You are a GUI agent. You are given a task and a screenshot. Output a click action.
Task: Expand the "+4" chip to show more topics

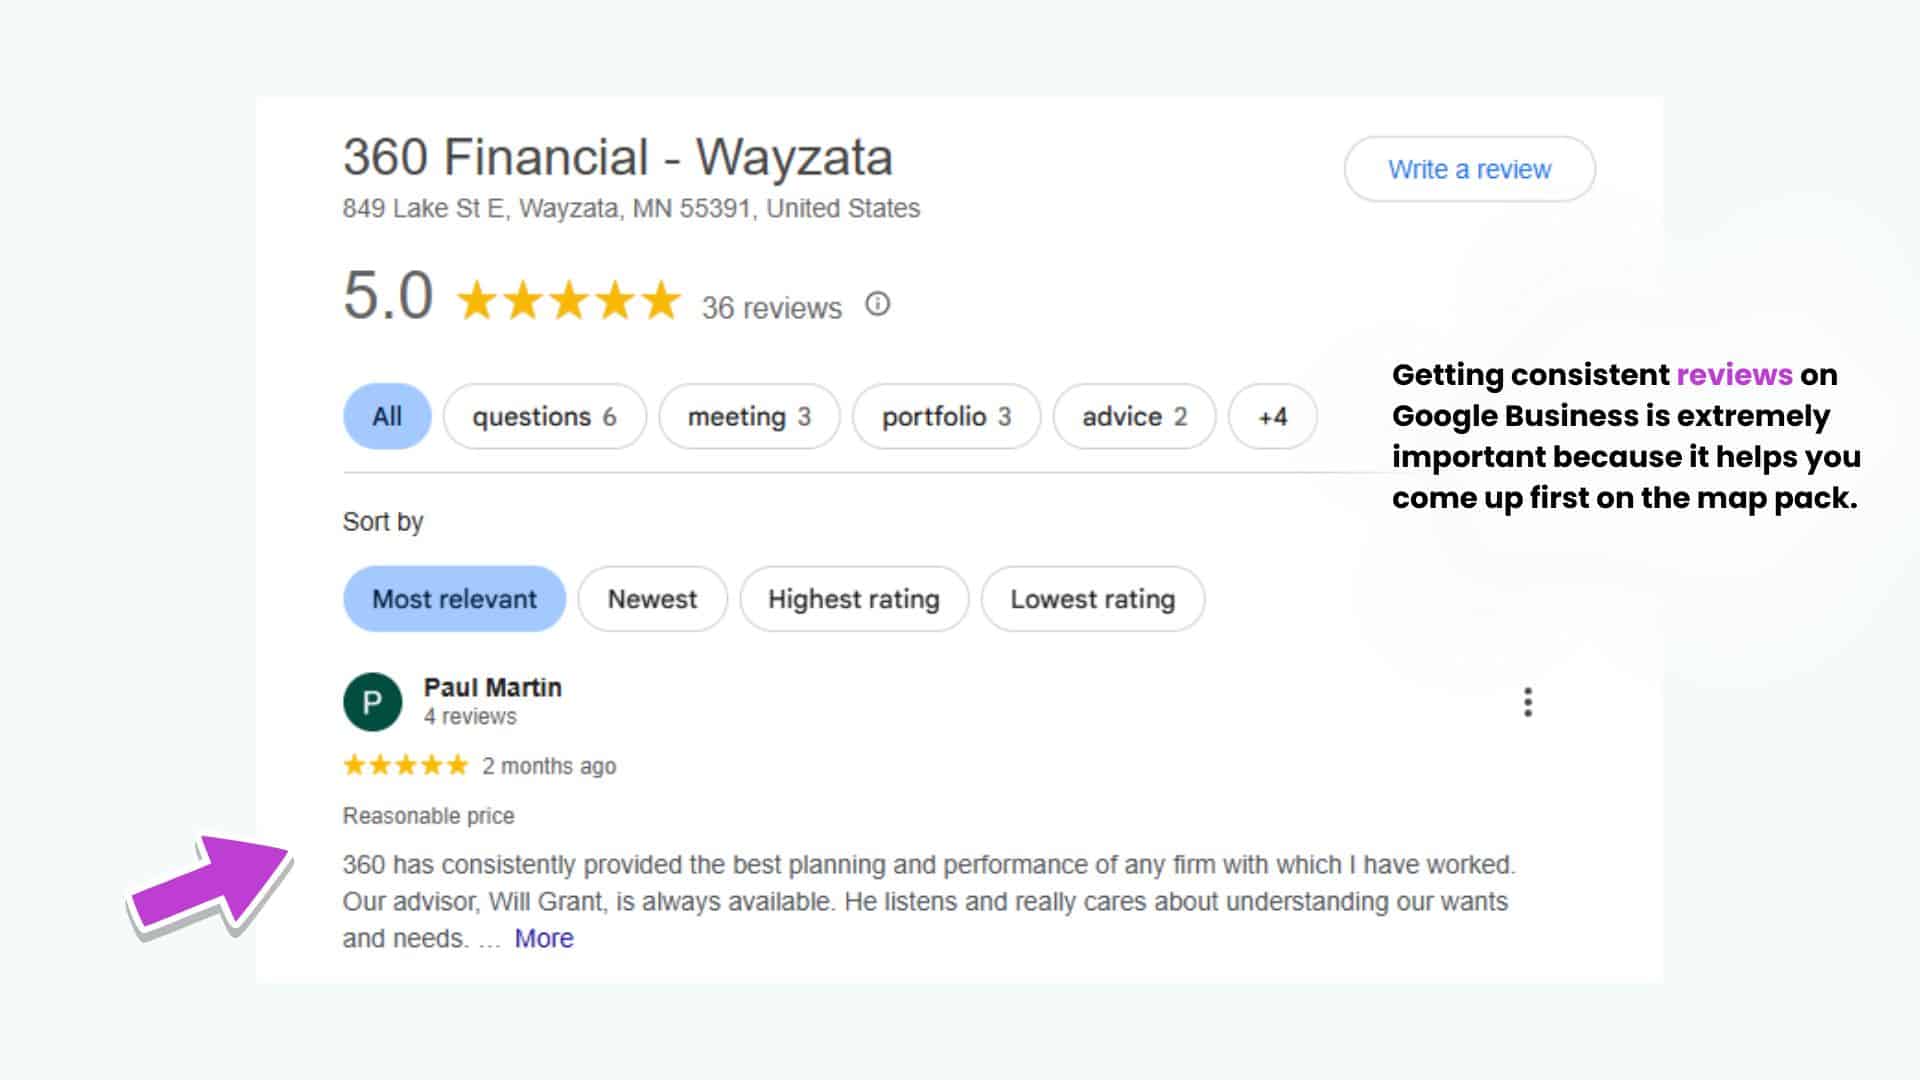click(x=1272, y=417)
